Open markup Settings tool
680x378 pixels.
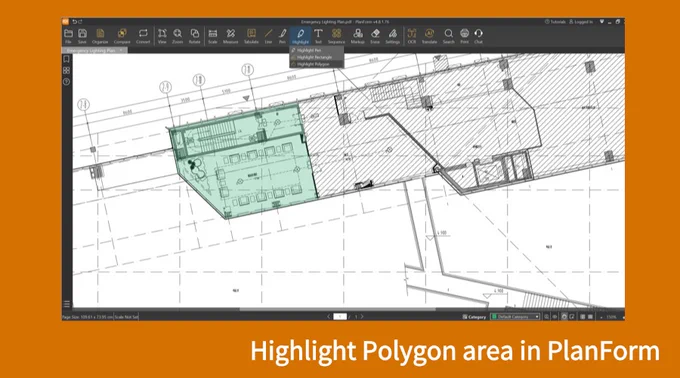pos(392,36)
